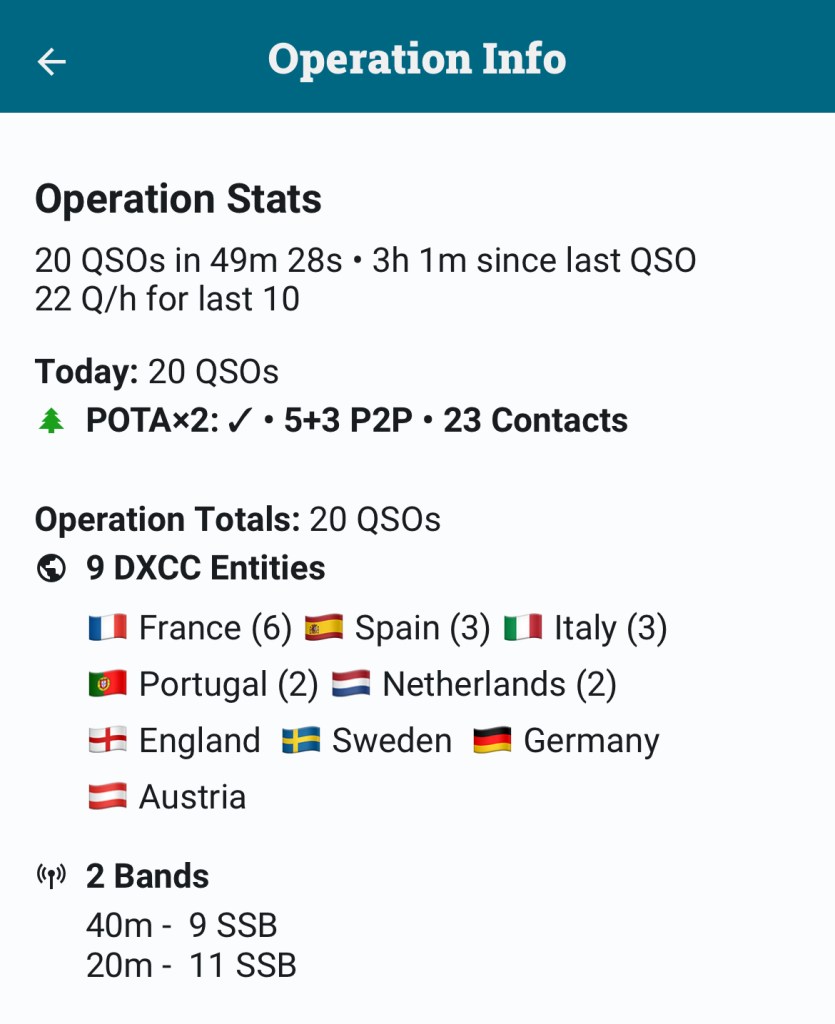
Task: Tap the France flag icon
Action: tap(107, 628)
